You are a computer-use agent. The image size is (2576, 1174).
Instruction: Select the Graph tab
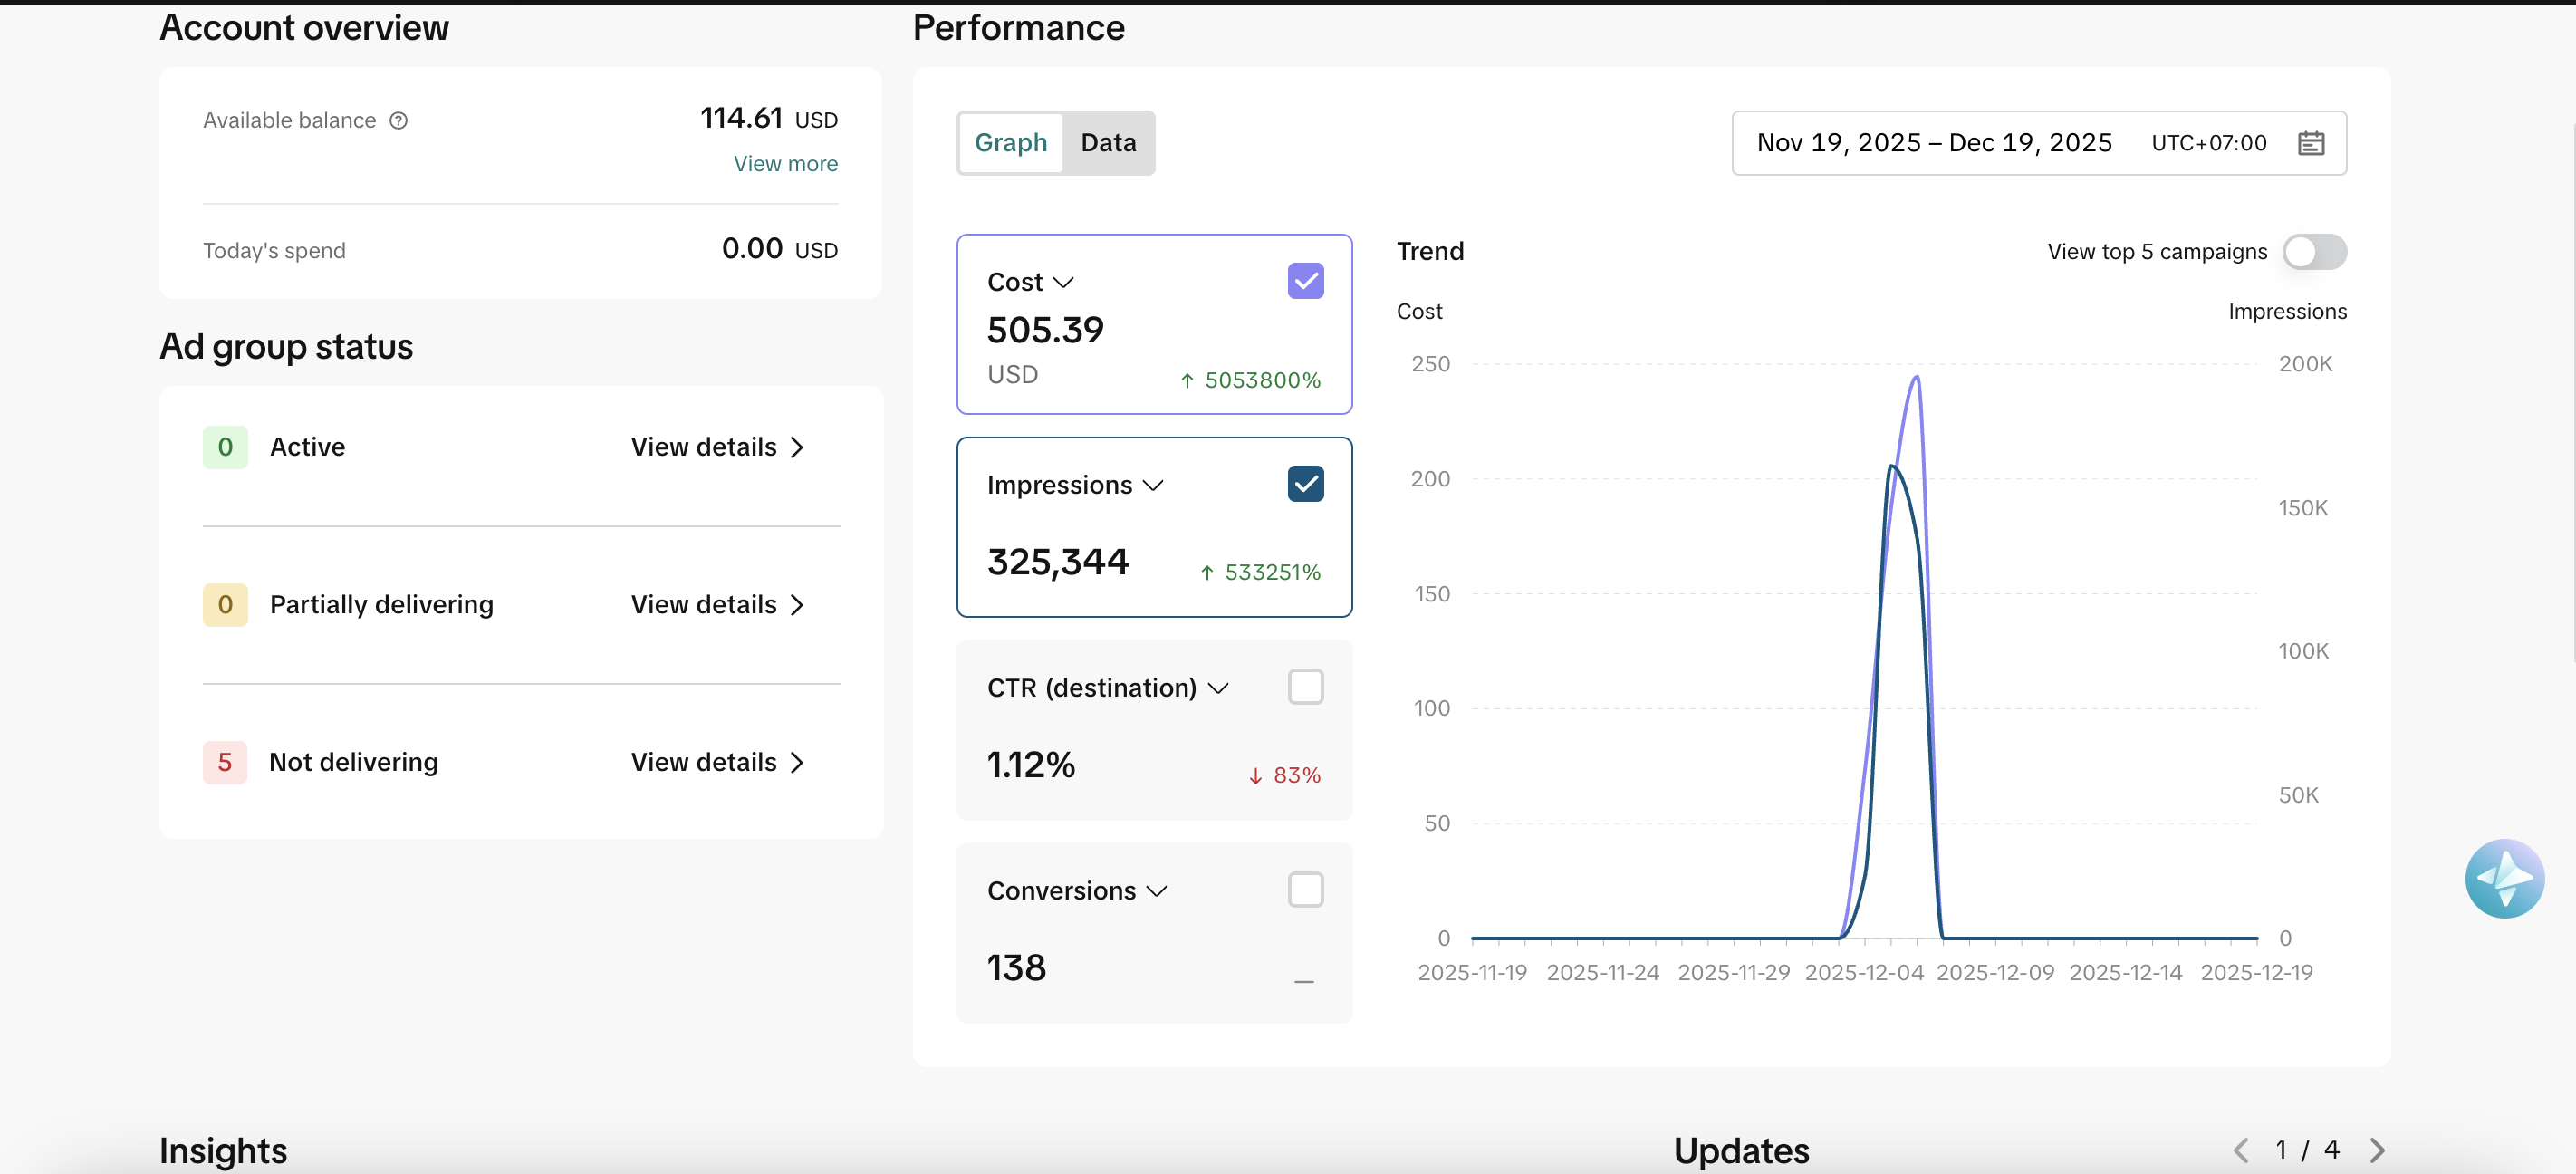(x=1011, y=143)
